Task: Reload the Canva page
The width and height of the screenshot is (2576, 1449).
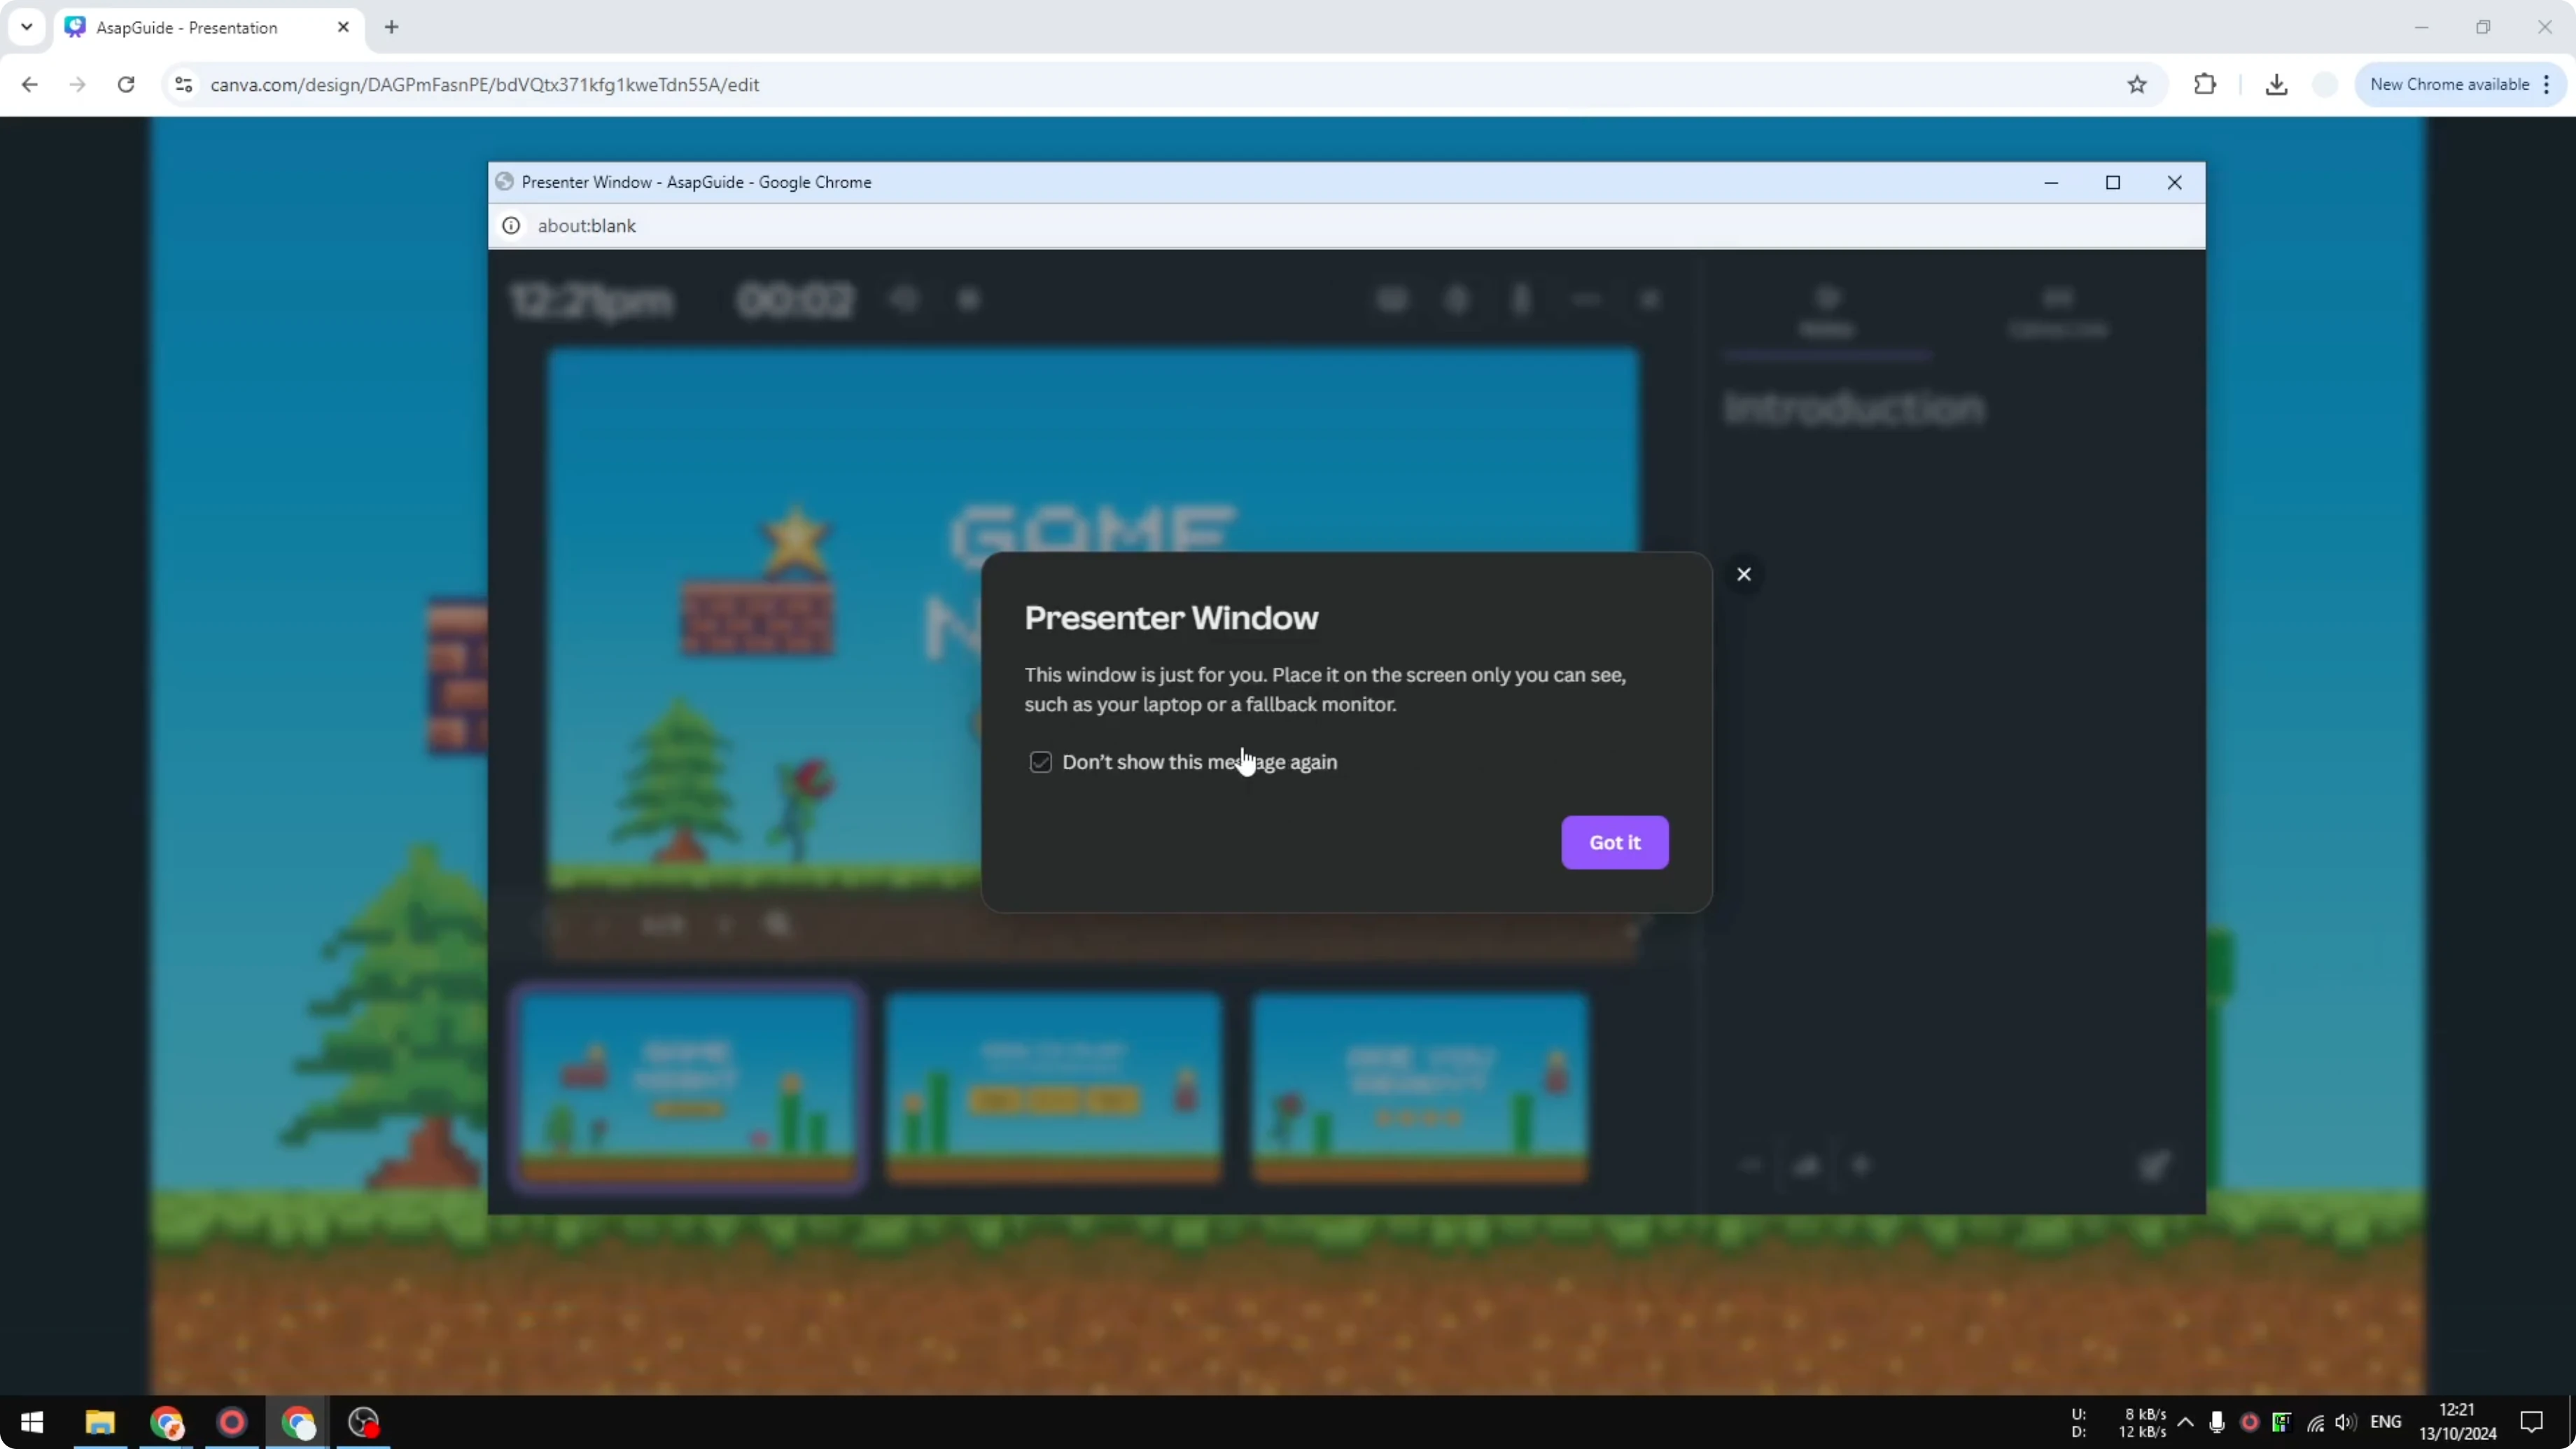Action: pyautogui.click(x=126, y=85)
